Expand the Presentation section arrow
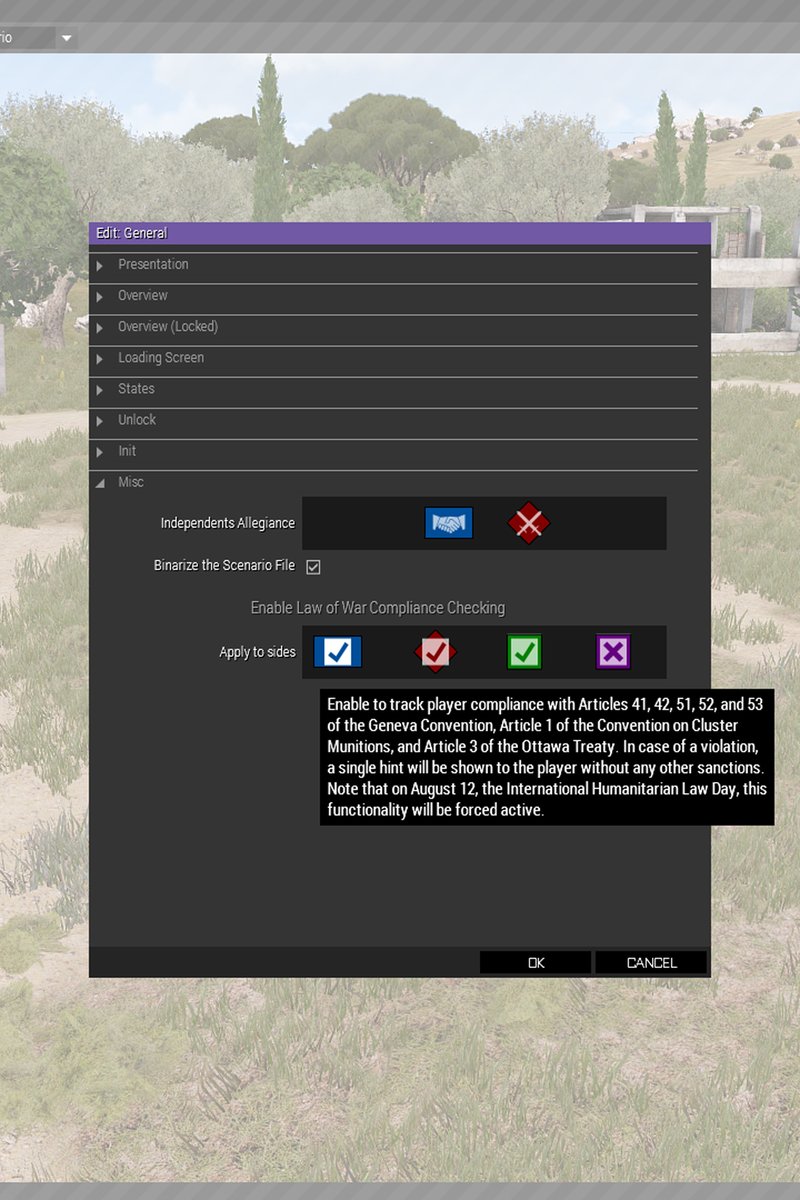The height and width of the screenshot is (1200, 800). click(100, 265)
